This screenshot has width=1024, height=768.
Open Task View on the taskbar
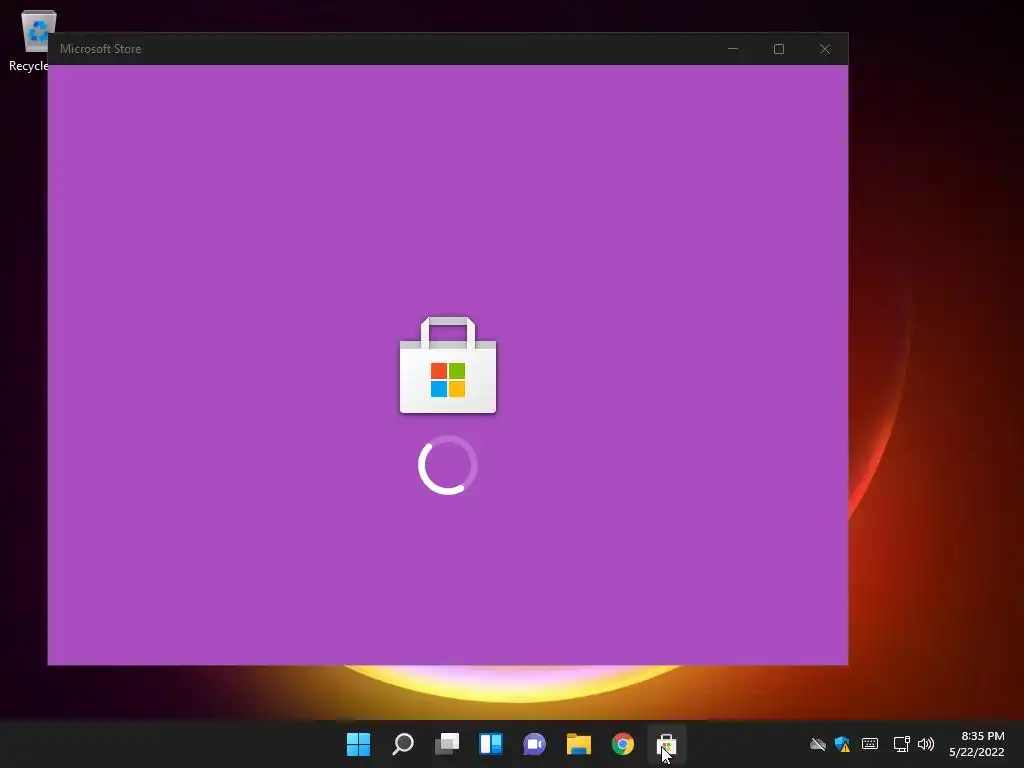coord(447,744)
